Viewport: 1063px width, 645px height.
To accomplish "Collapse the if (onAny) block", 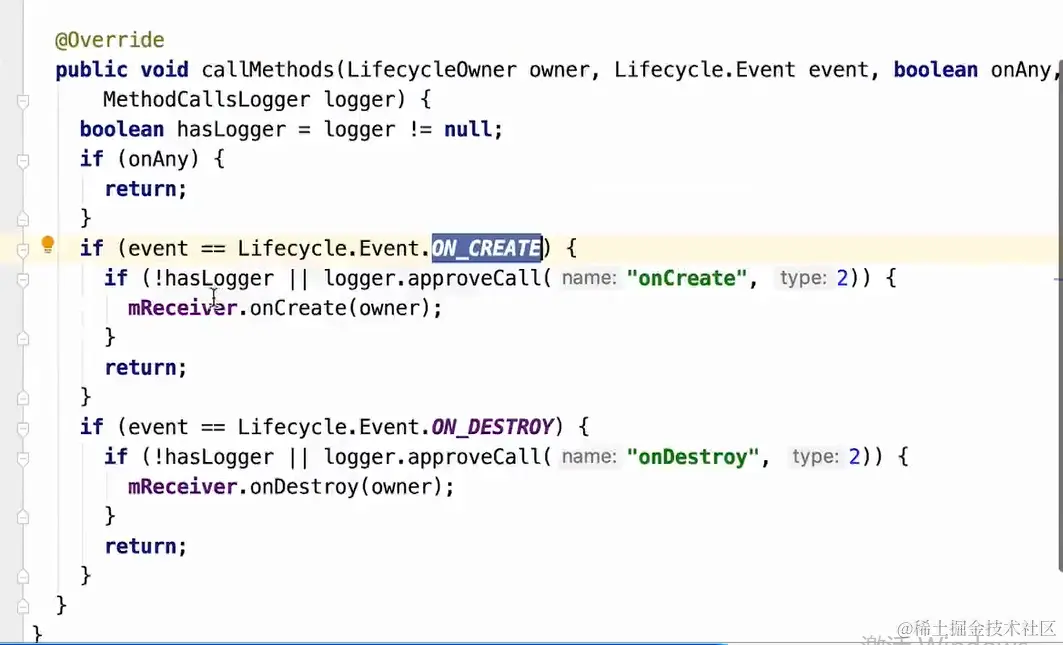I will click(23, 161).
